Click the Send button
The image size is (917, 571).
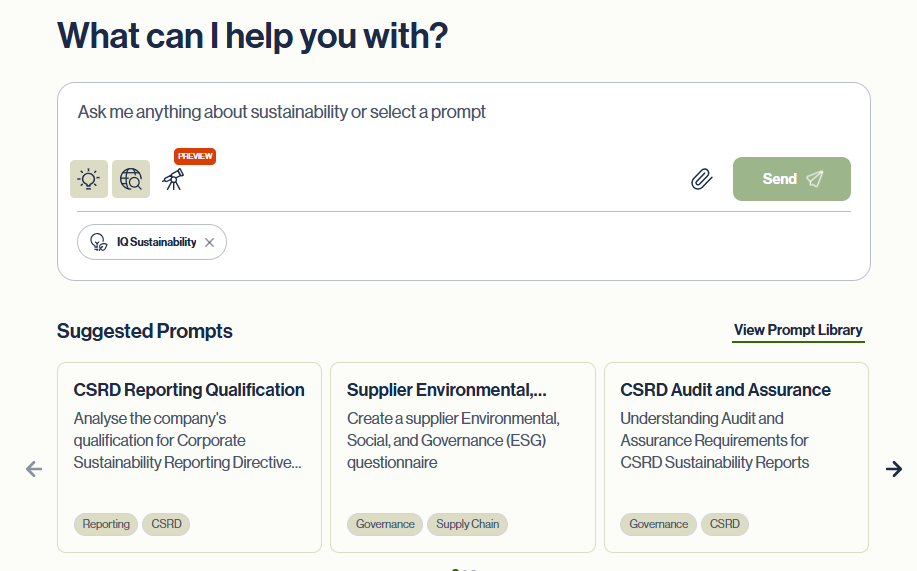coord(792,179)
